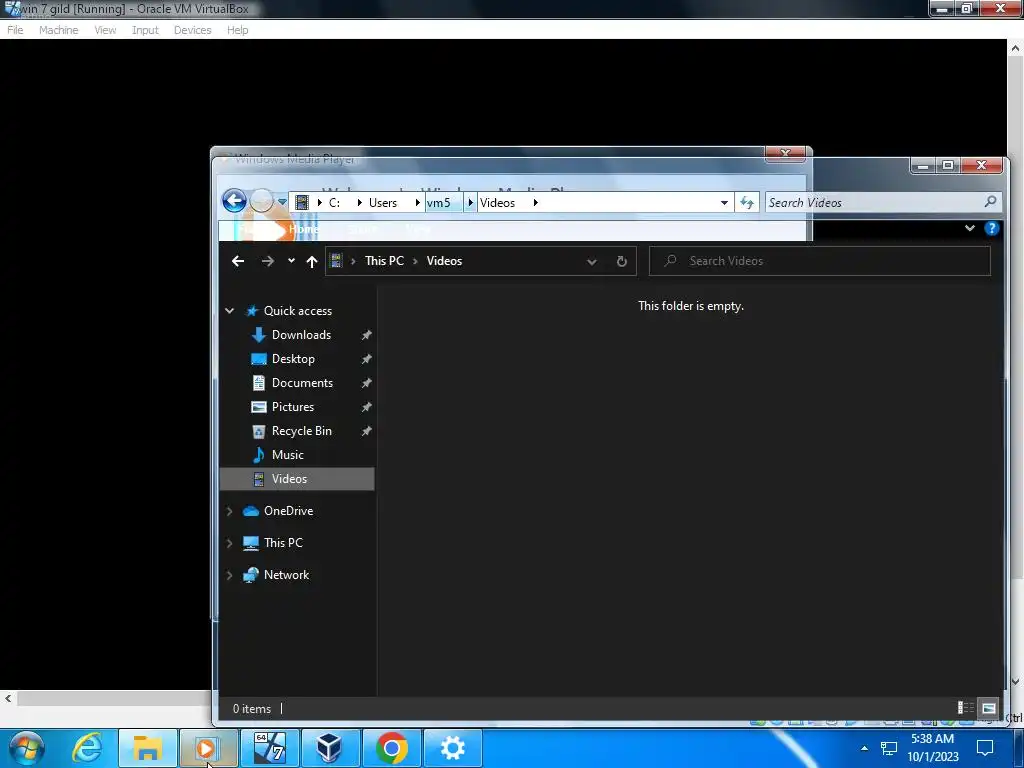Open Downloads in Quick access
The width and height of the screenshot is (1024, 768).
pyautogui.click(x=301, y=335)
